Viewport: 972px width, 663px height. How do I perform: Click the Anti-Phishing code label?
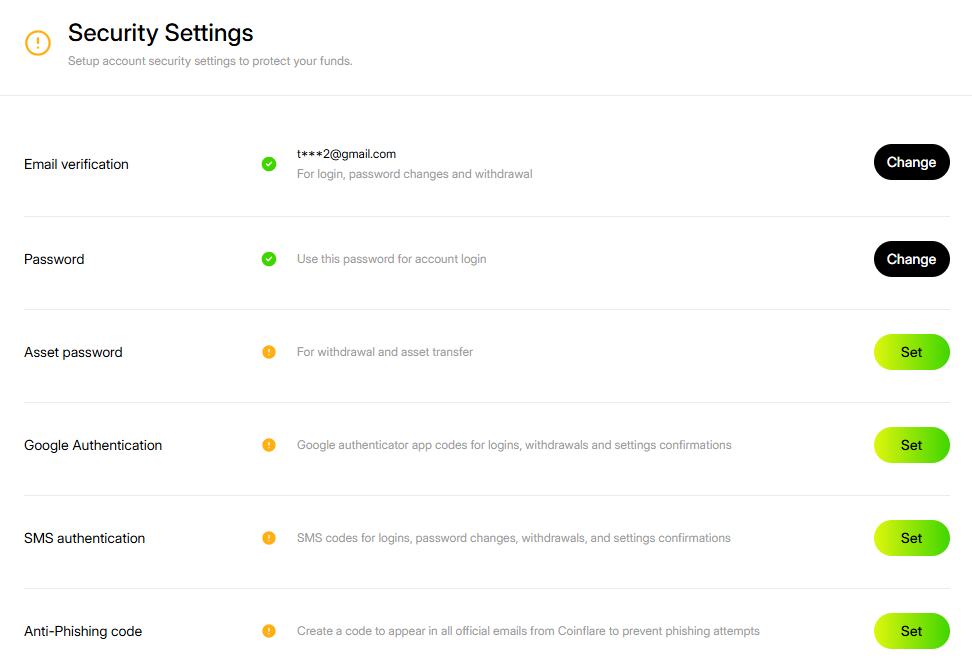pos(83,631)
